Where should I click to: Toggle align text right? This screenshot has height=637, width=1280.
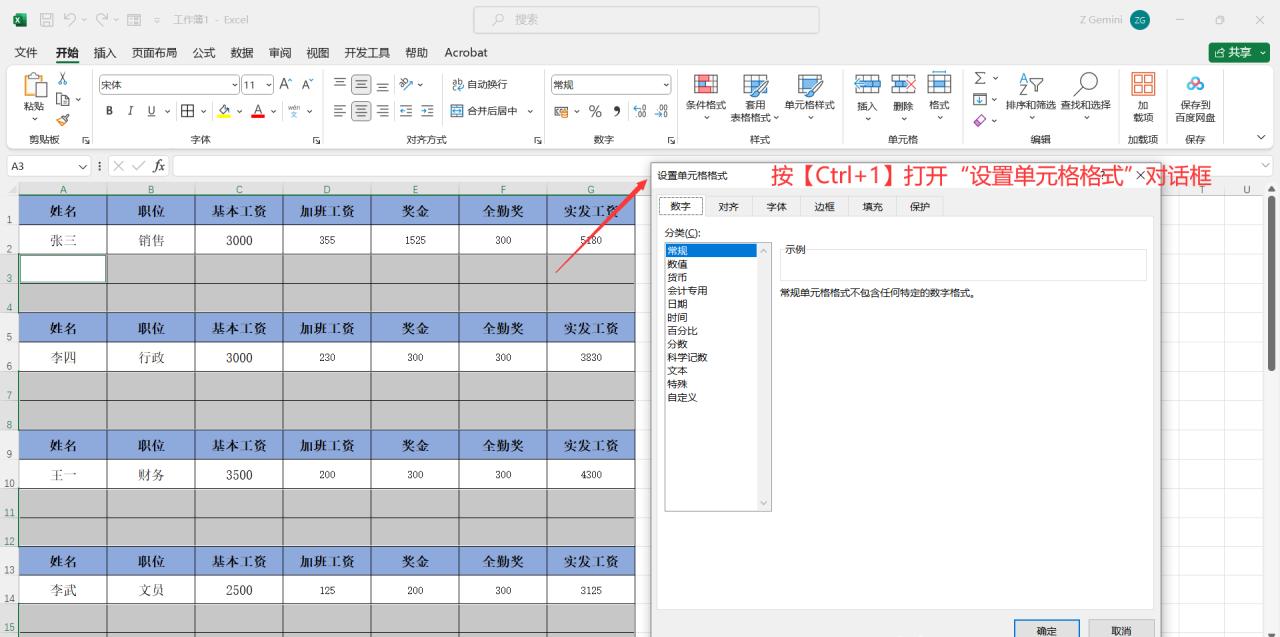pyautogui.click(x=382, y=111)
